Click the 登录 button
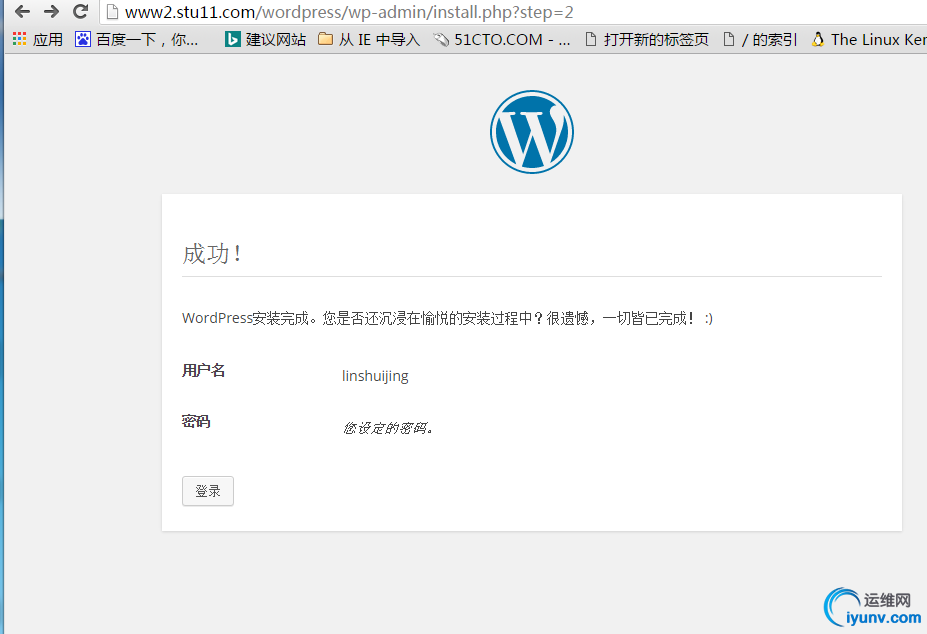Viewport: 927px width, 634px height. point(208,491)
